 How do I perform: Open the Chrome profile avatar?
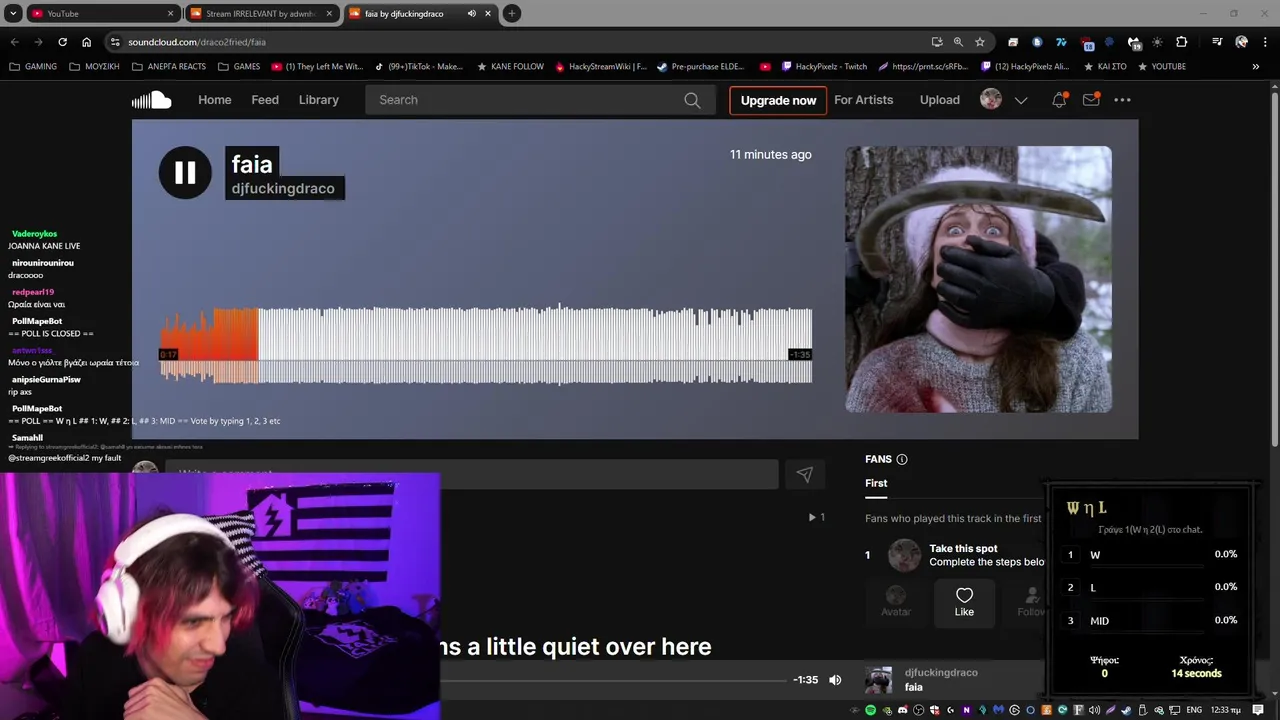(x=1241, y=42)
